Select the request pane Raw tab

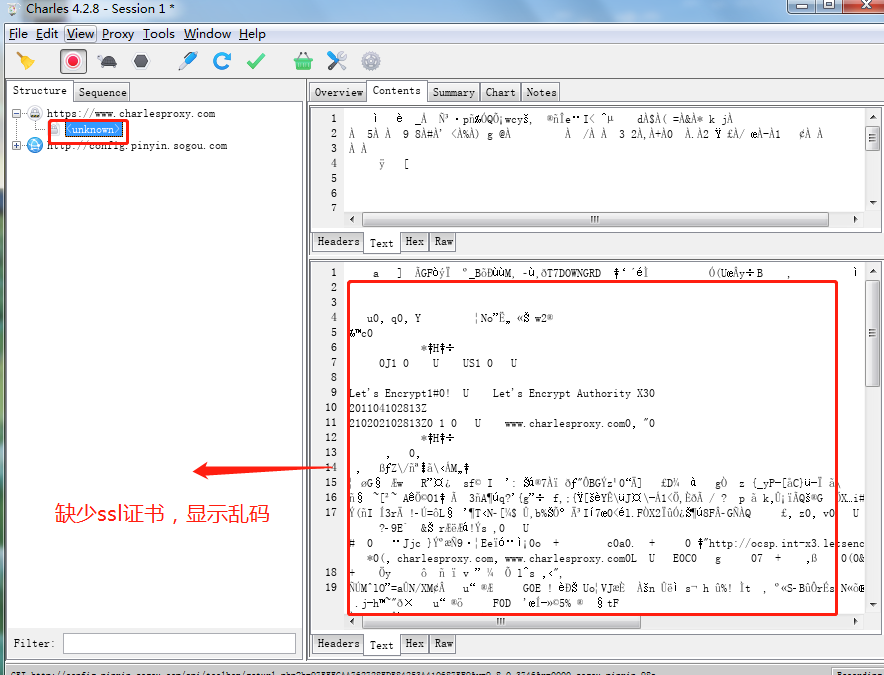pyautogui.click(x=444, y=241)
